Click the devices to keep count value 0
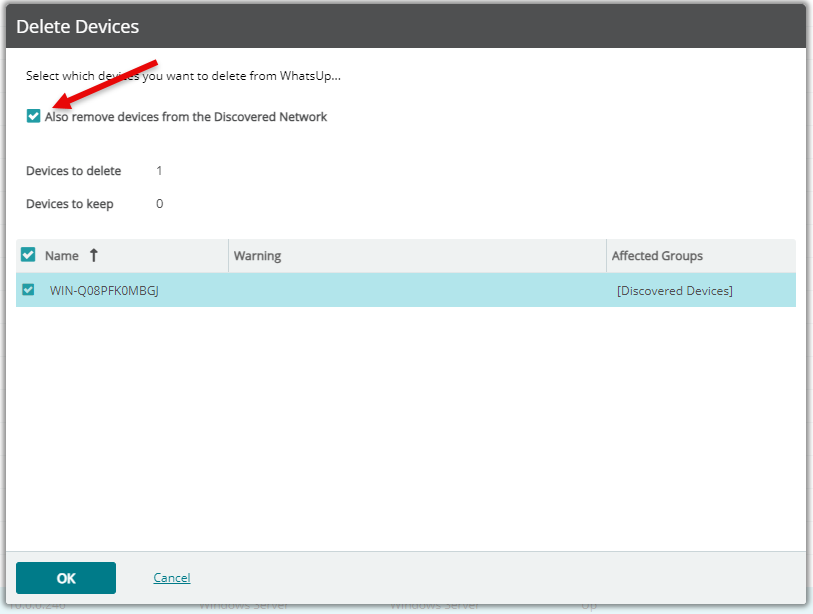 click(160, 204)
